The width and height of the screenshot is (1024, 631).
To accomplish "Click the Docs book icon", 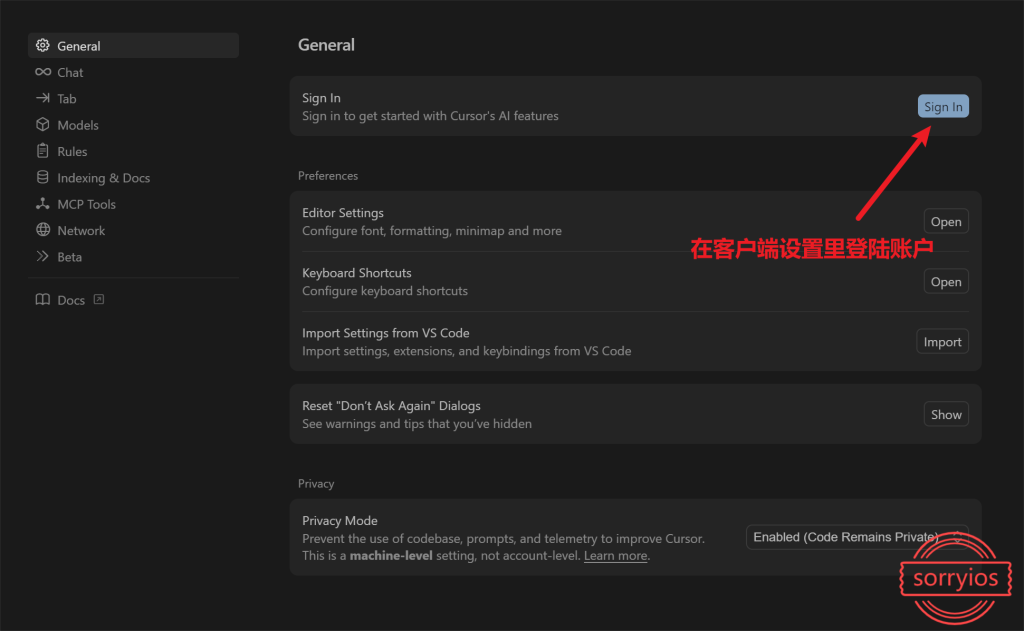I will [42, 299].
